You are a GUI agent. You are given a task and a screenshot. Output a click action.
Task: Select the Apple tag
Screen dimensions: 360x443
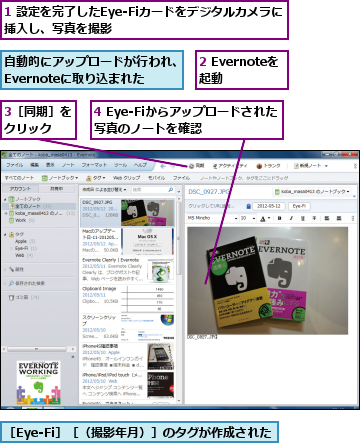coord(21,241)
